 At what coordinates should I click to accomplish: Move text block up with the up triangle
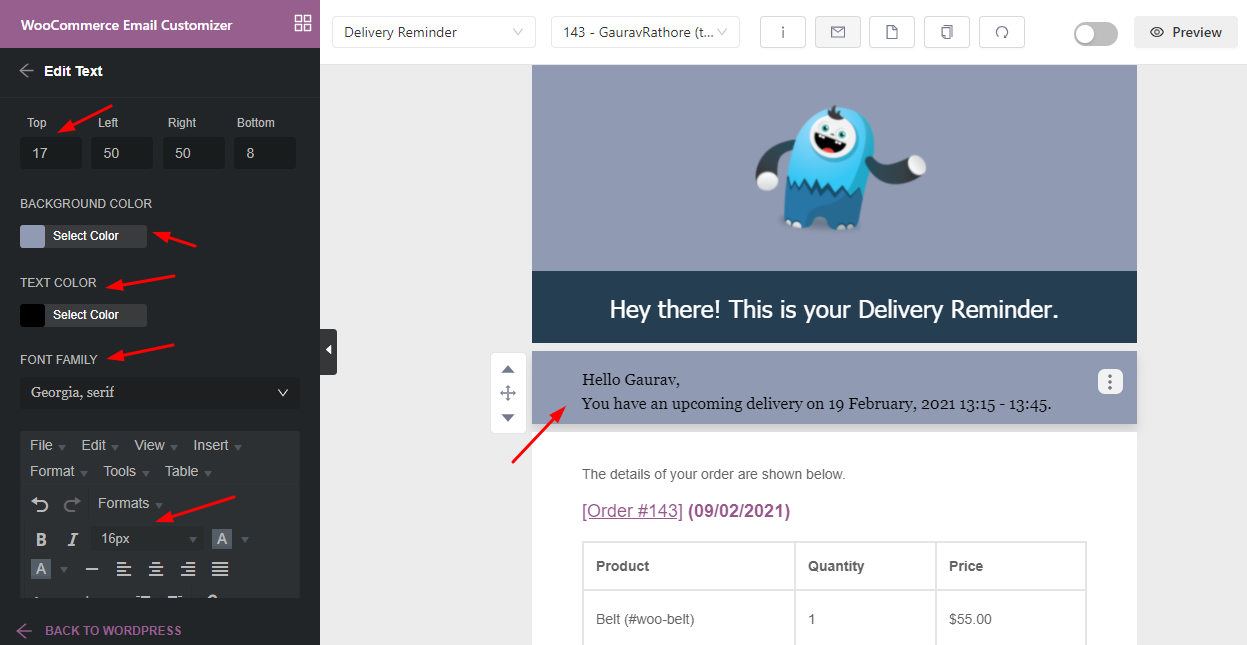click(x=508, y=369)
